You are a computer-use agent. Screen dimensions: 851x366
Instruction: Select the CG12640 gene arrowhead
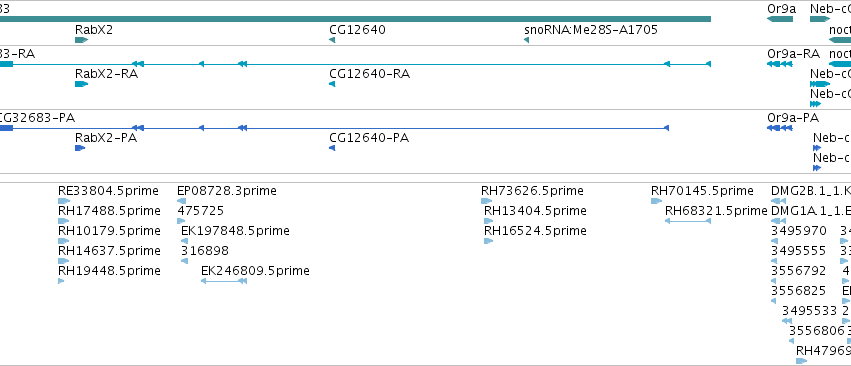(332, 40)
